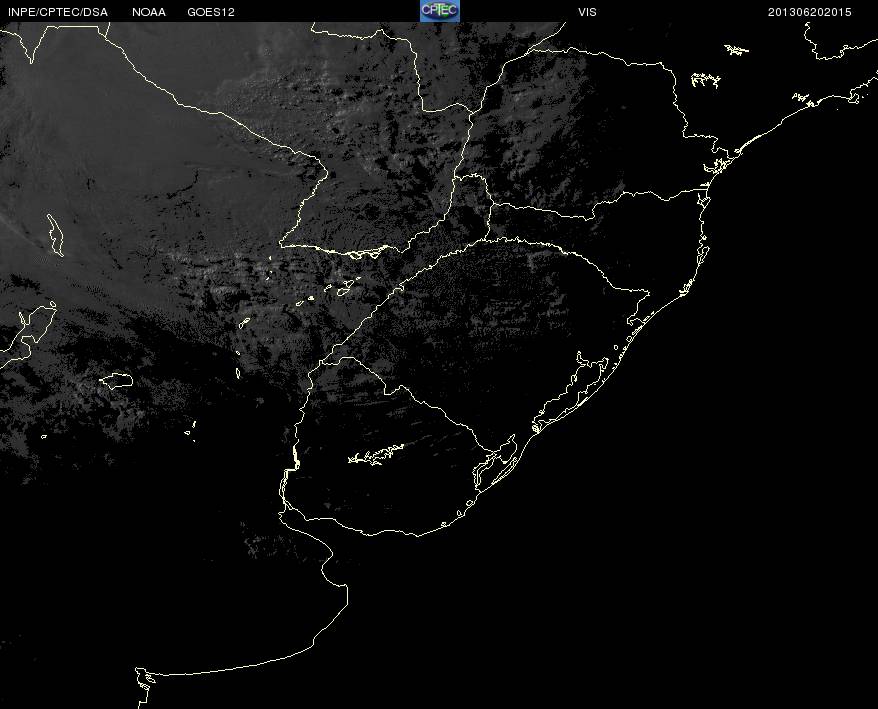The image size is (878, 709).
Task: Click the NOAA label
Action: click(x=149, y=12)
